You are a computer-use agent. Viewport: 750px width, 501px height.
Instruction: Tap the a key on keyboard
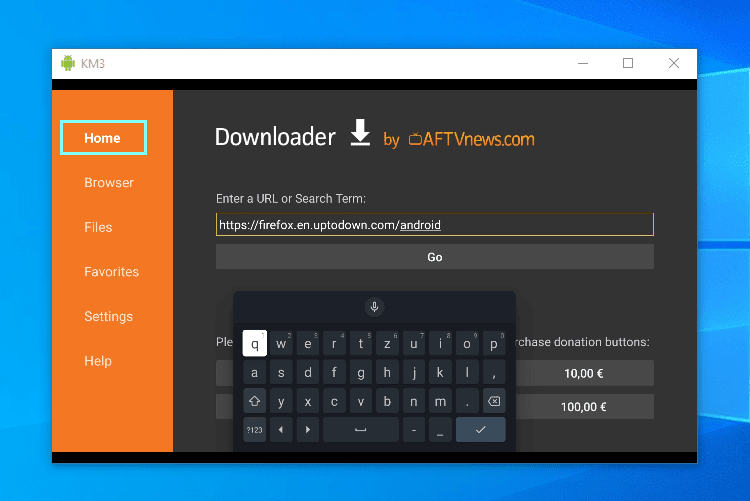(x=254, y=372)
